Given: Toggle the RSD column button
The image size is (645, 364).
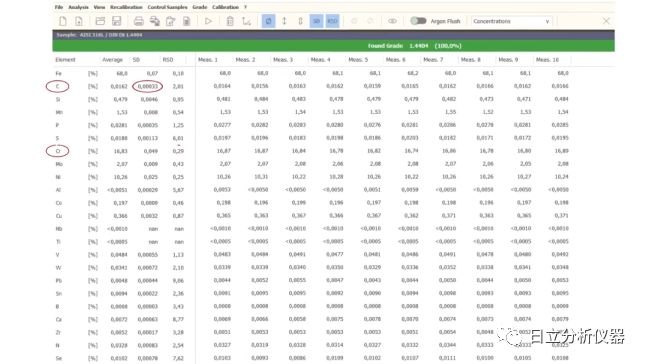Looking at the screenshot, I should coord(332,21).
